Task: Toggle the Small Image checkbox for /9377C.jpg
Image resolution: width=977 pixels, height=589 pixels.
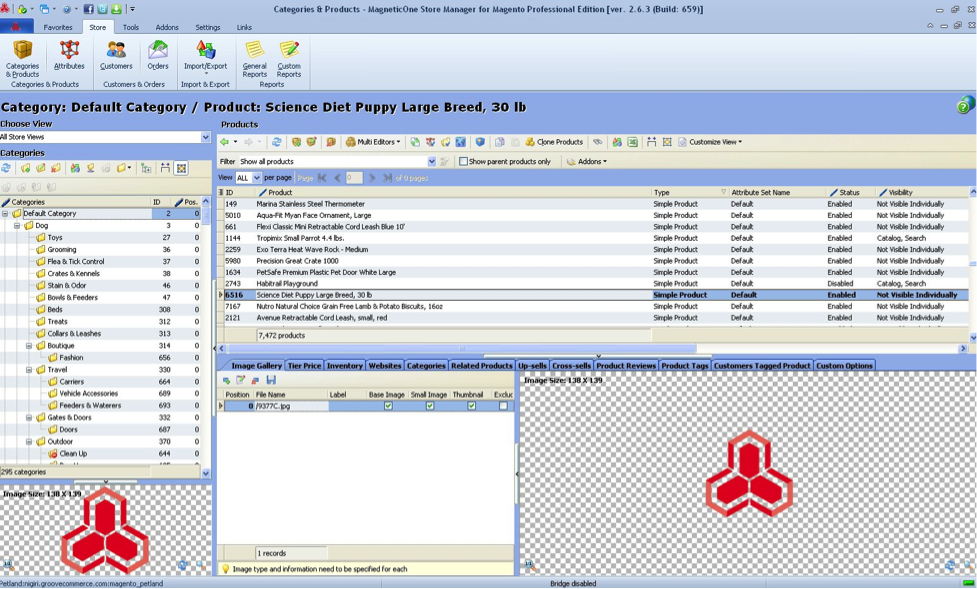Action: pyautogui.click(x=430, y=406)
